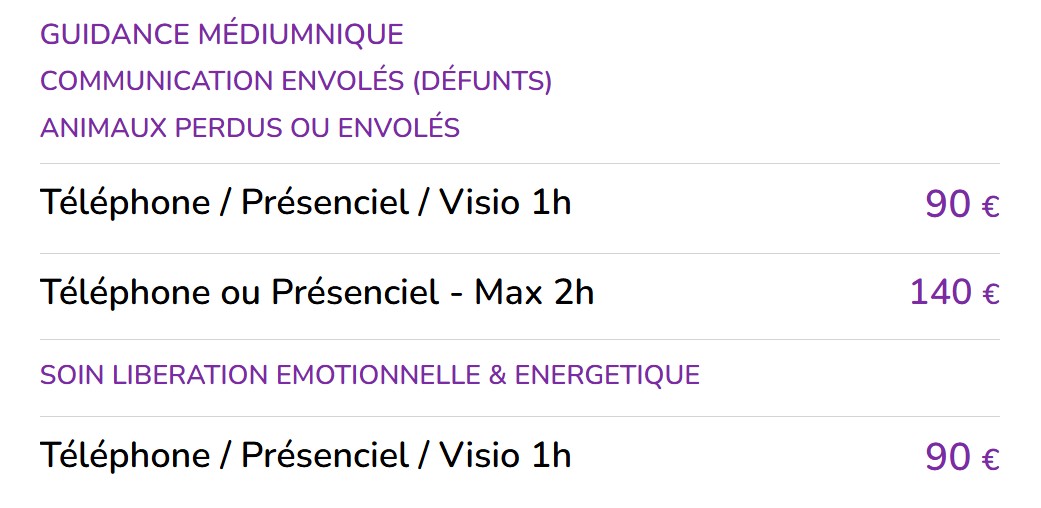The width and height of the screenshot is (1041, 508).
Task: Click the 90 € price under guidance section
Action: click(x=963, y=205)
